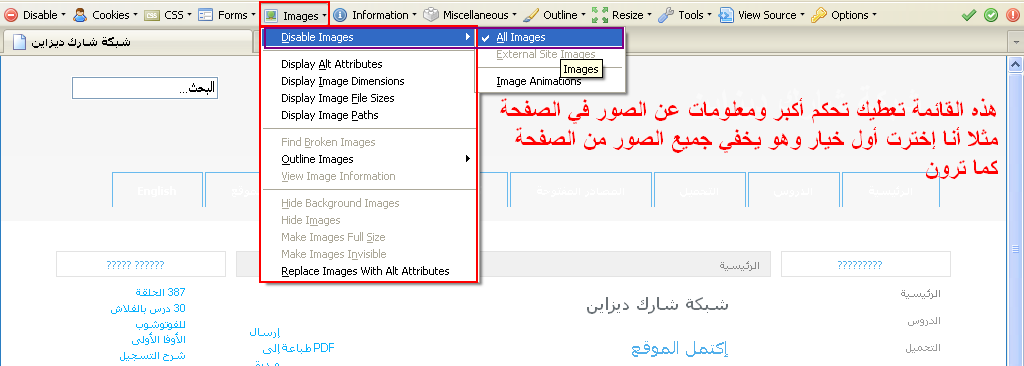Click the Resize arrows icon

pos(600,15)
